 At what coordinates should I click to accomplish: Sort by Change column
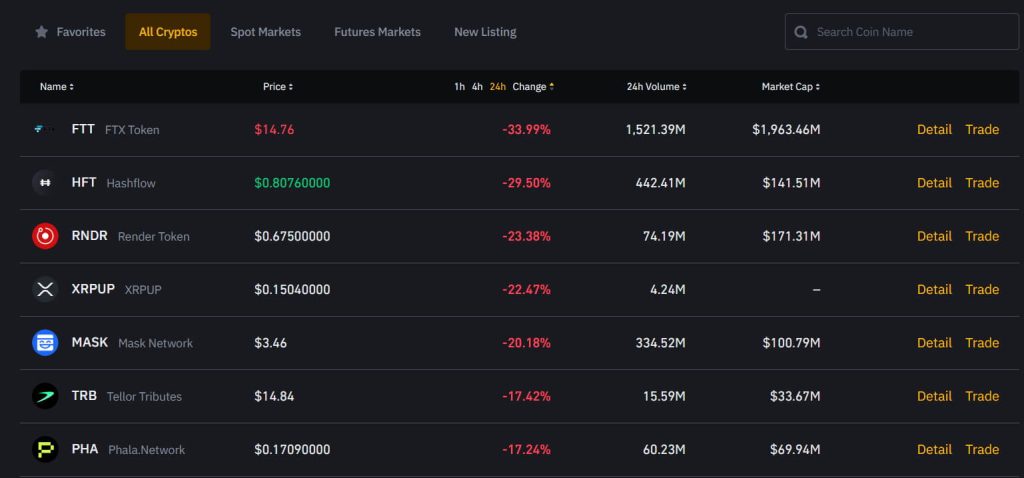(534, 87)
